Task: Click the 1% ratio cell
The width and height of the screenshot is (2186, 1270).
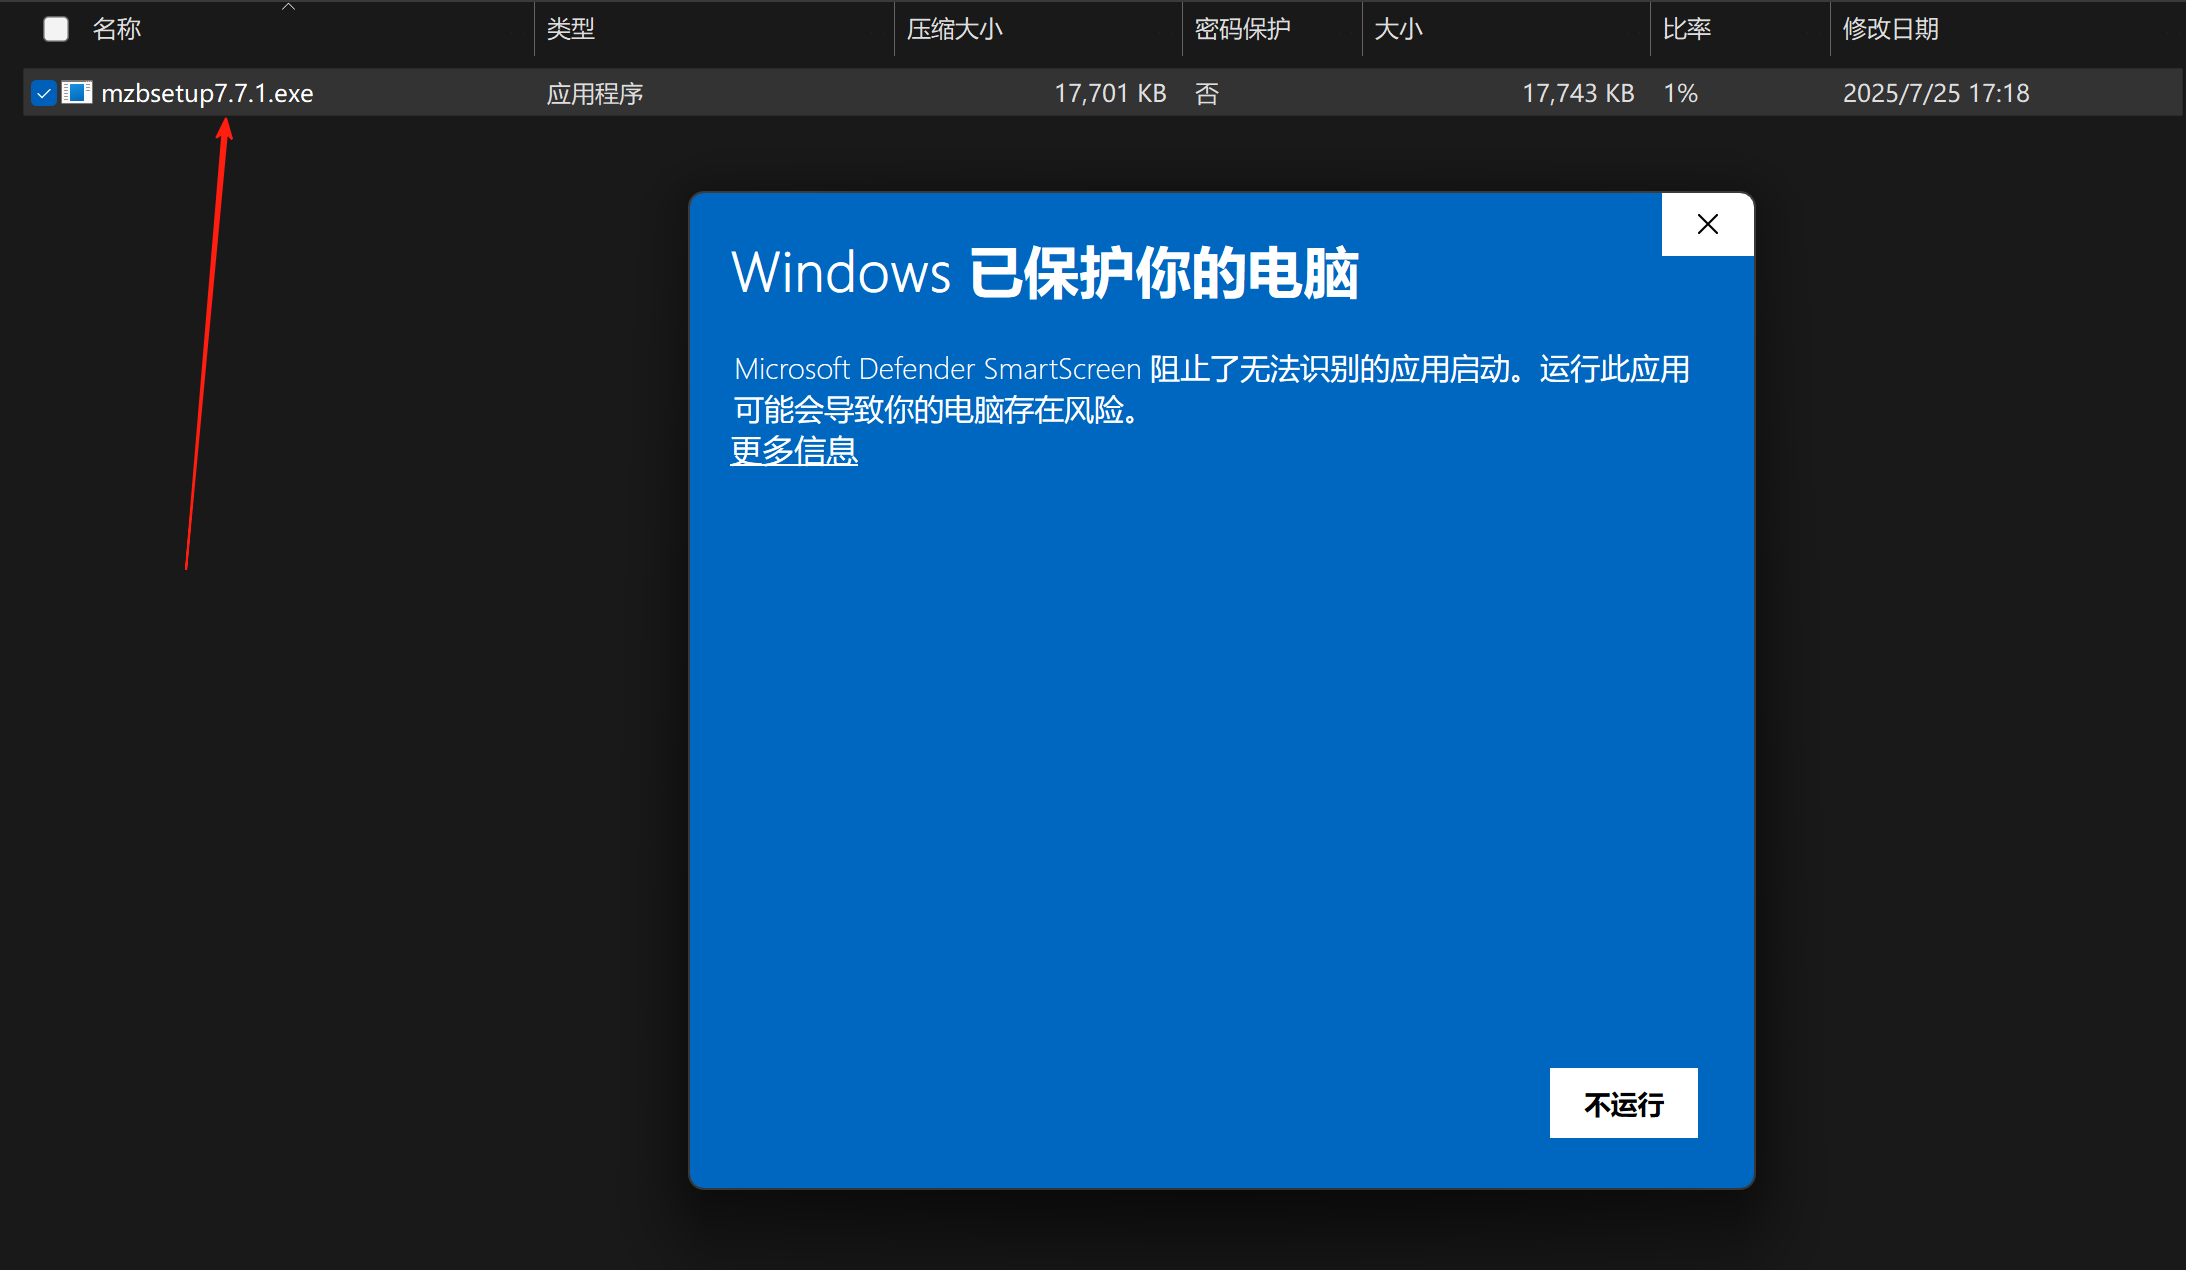Action: [x=1680, y=93]
